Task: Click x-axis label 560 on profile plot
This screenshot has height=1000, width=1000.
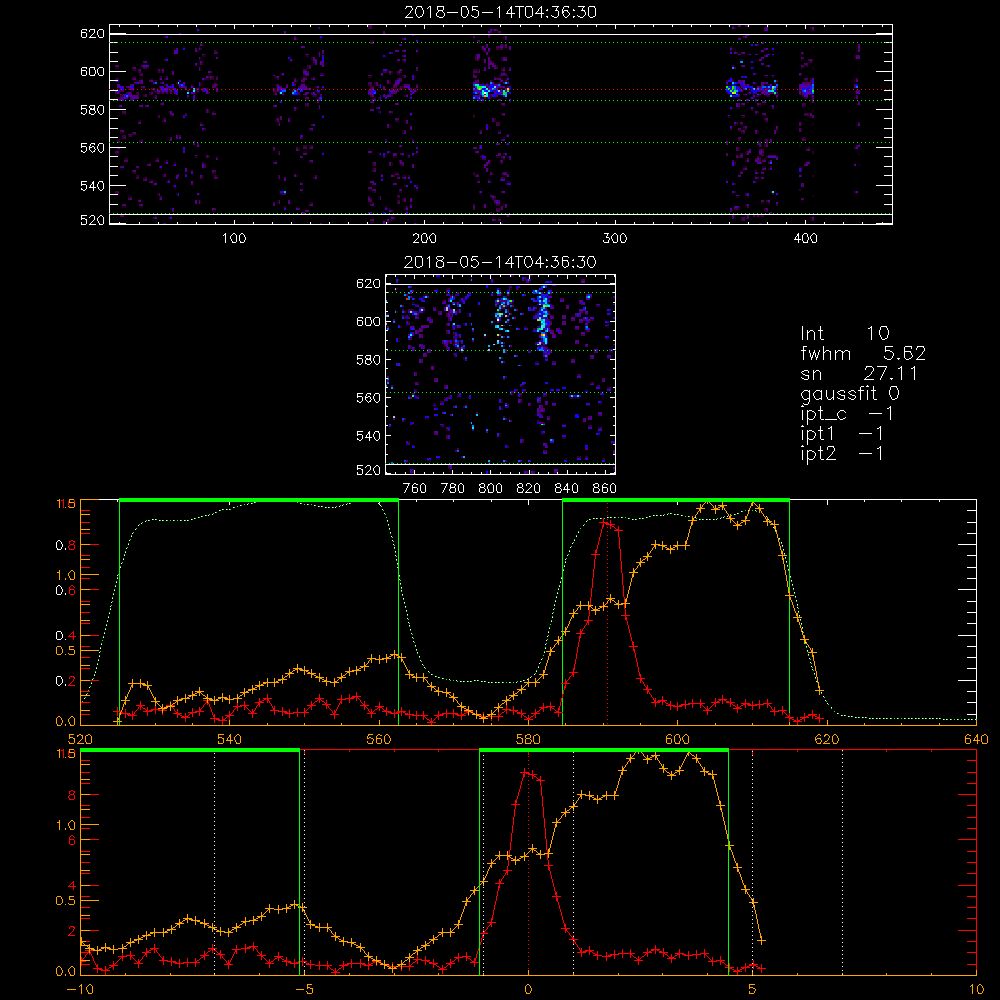Action: 379,739
